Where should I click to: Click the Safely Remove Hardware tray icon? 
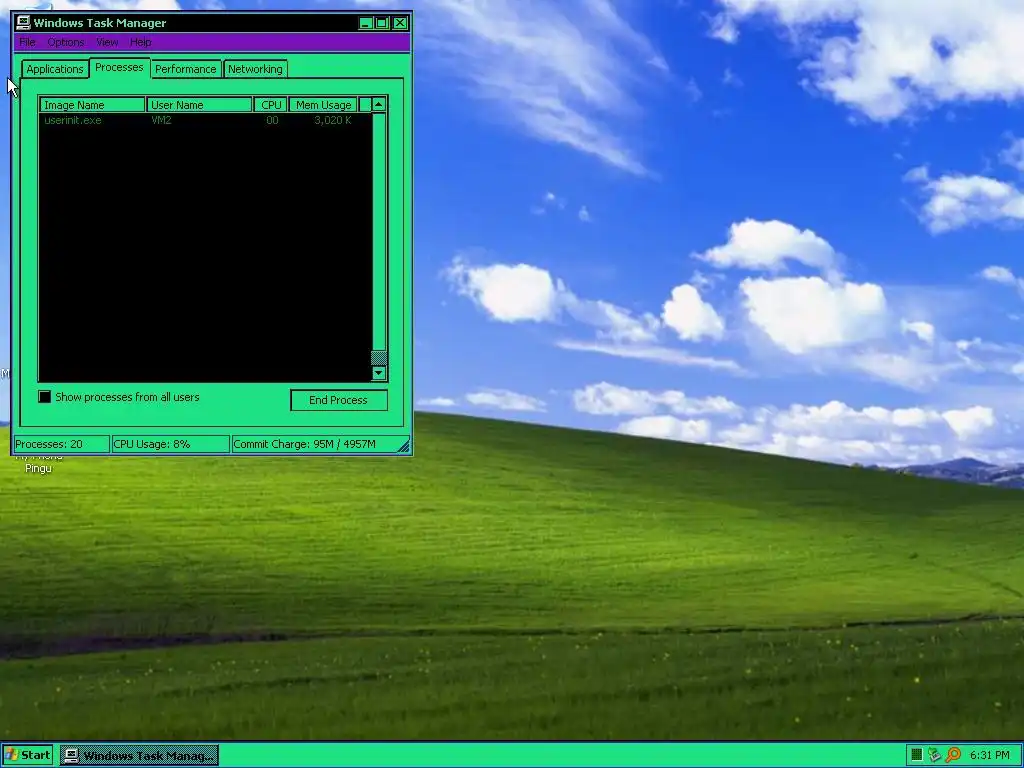point(935,755)
